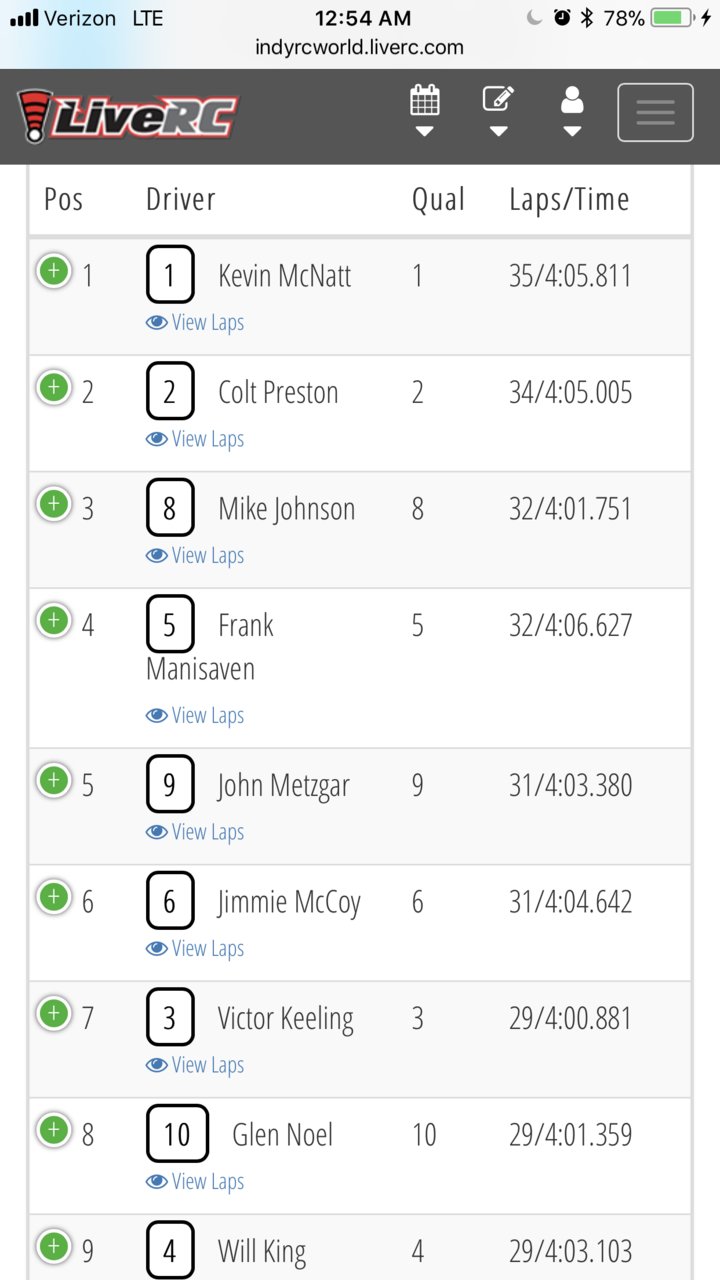Expand green plus for Frank Manisaven row
This screenshot has height=1280, width=720.
[54, 620]
